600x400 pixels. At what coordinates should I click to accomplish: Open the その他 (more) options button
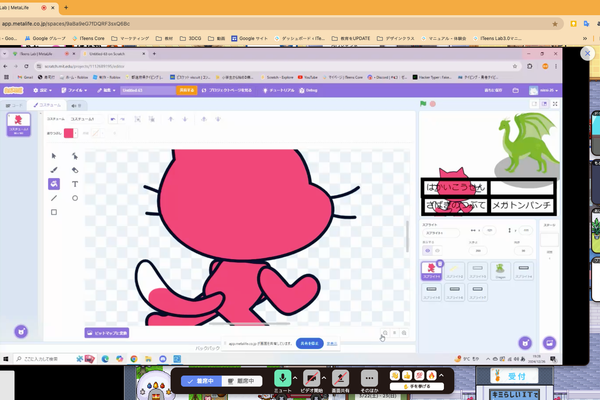coord(369,378)
